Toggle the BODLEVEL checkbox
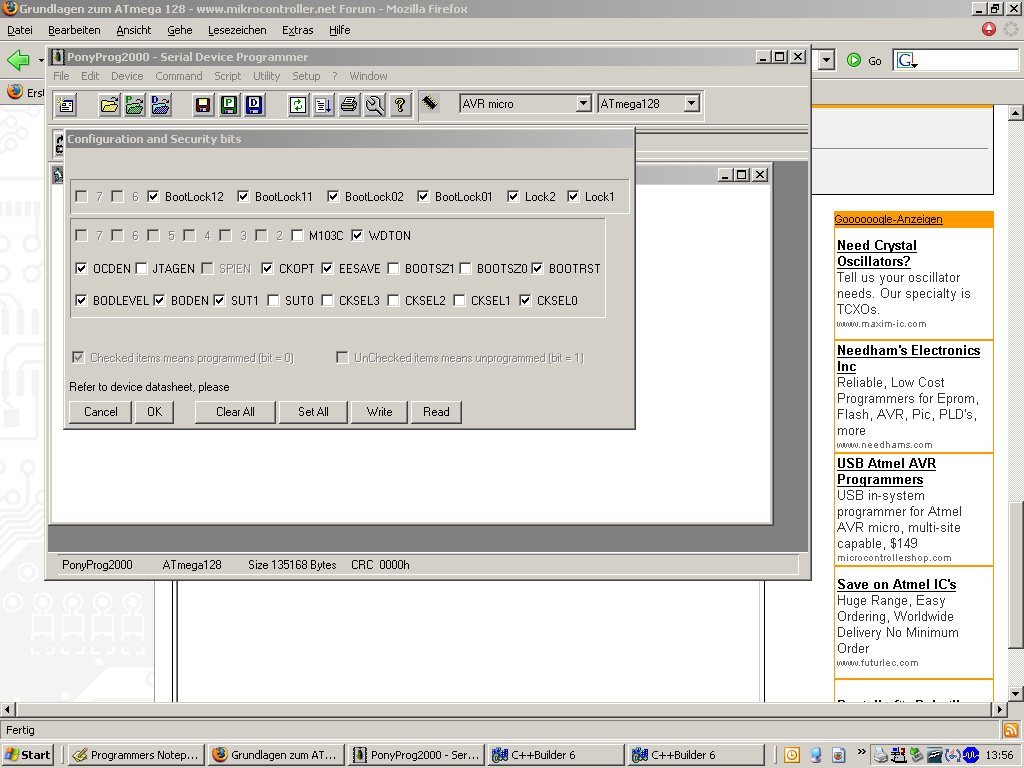 pos(81,300)
